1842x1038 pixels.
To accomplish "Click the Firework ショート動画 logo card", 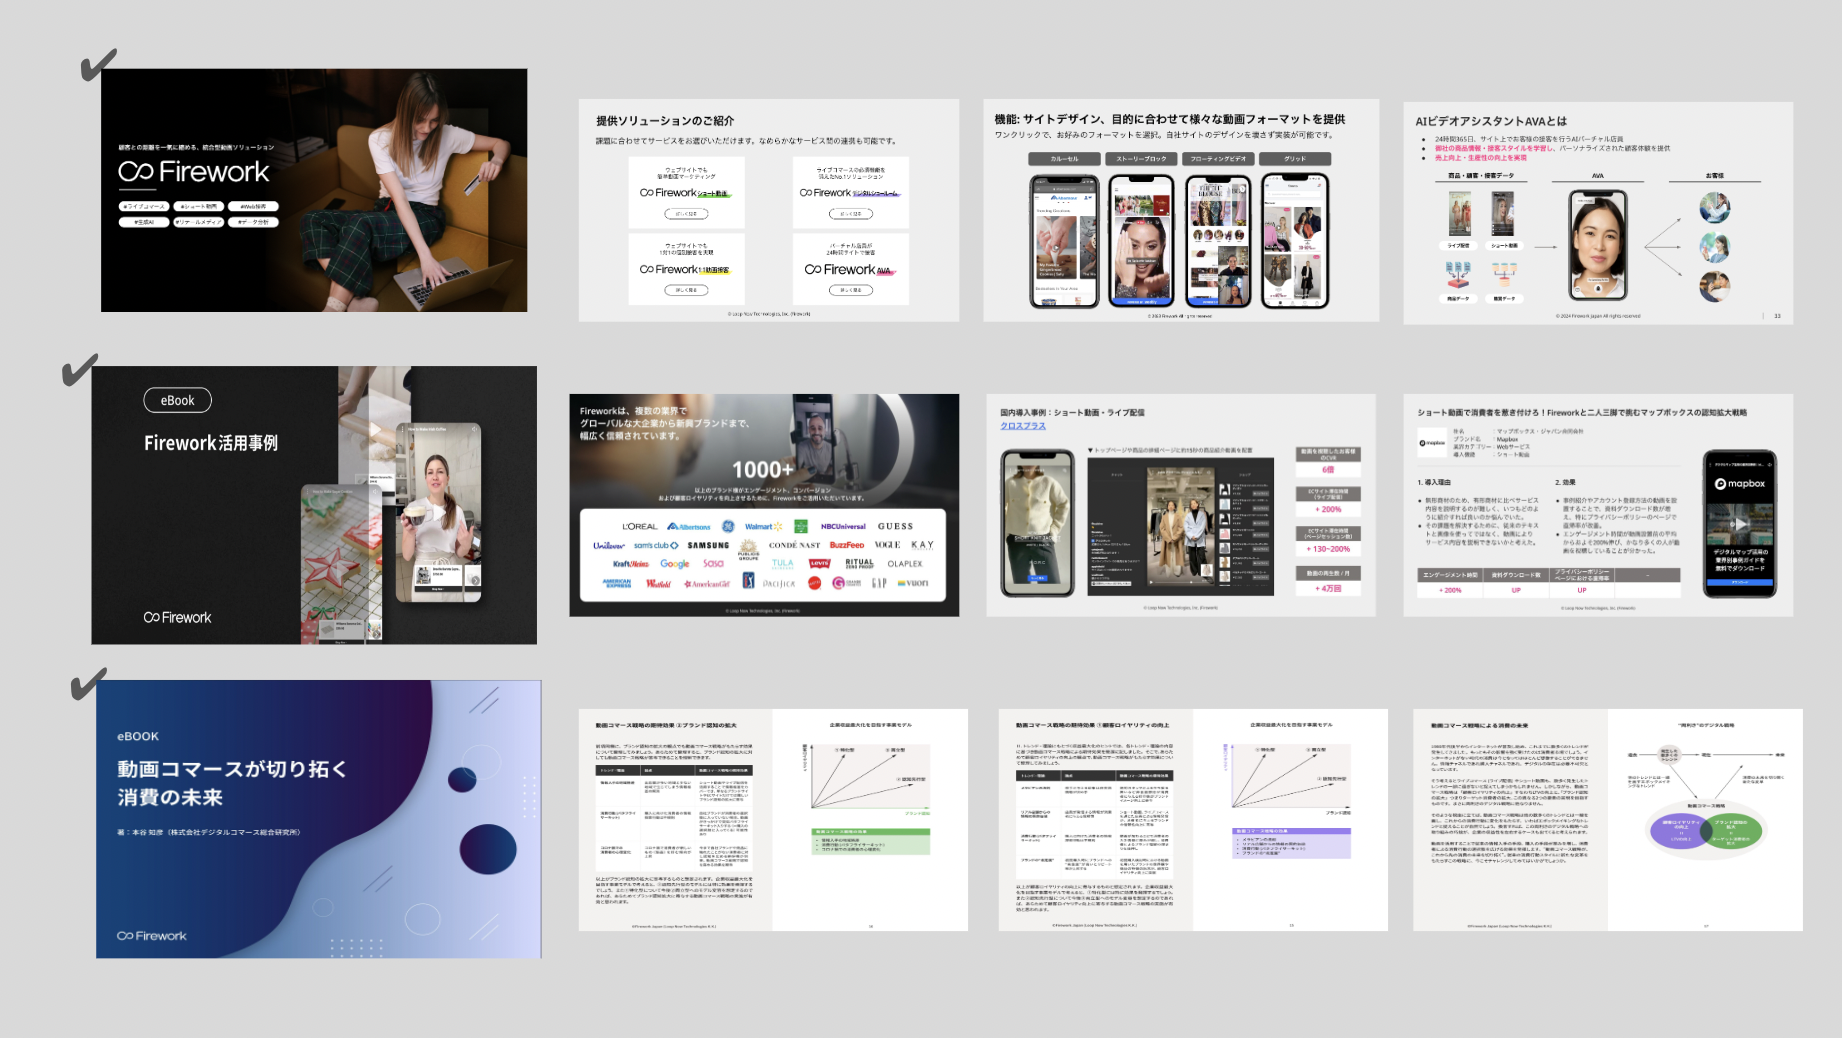I will pyautogui.click(x=686, y=193).
